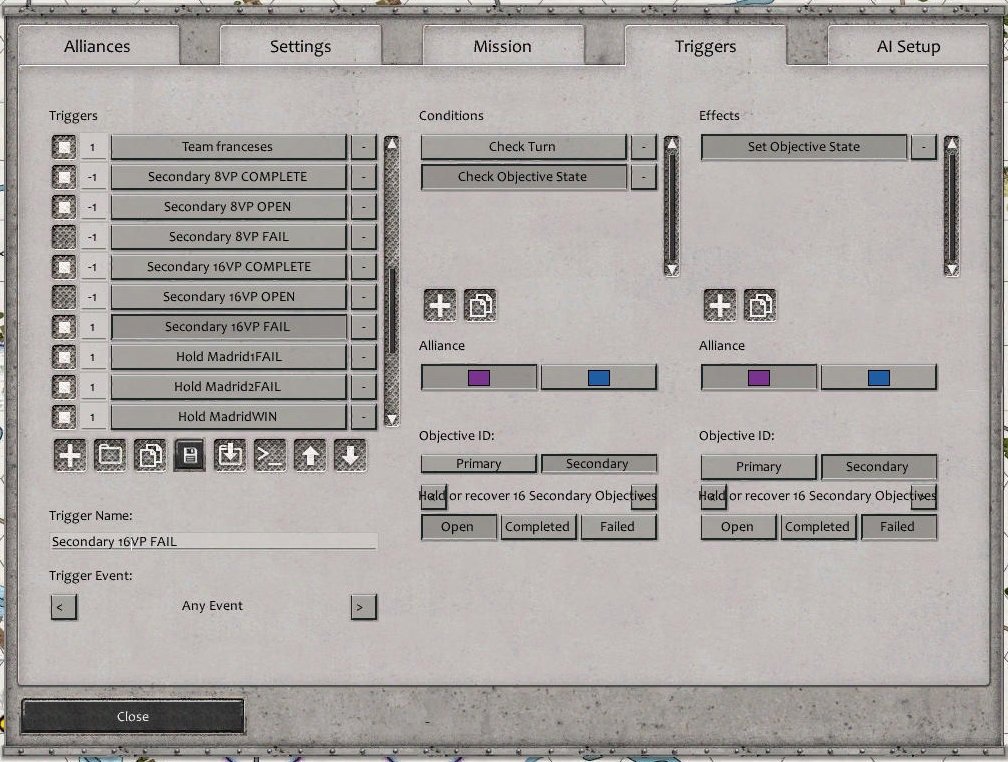Select the Check Turn condition
The height and width of the screenshot is (762, 1008).
(x=523, y=147)
